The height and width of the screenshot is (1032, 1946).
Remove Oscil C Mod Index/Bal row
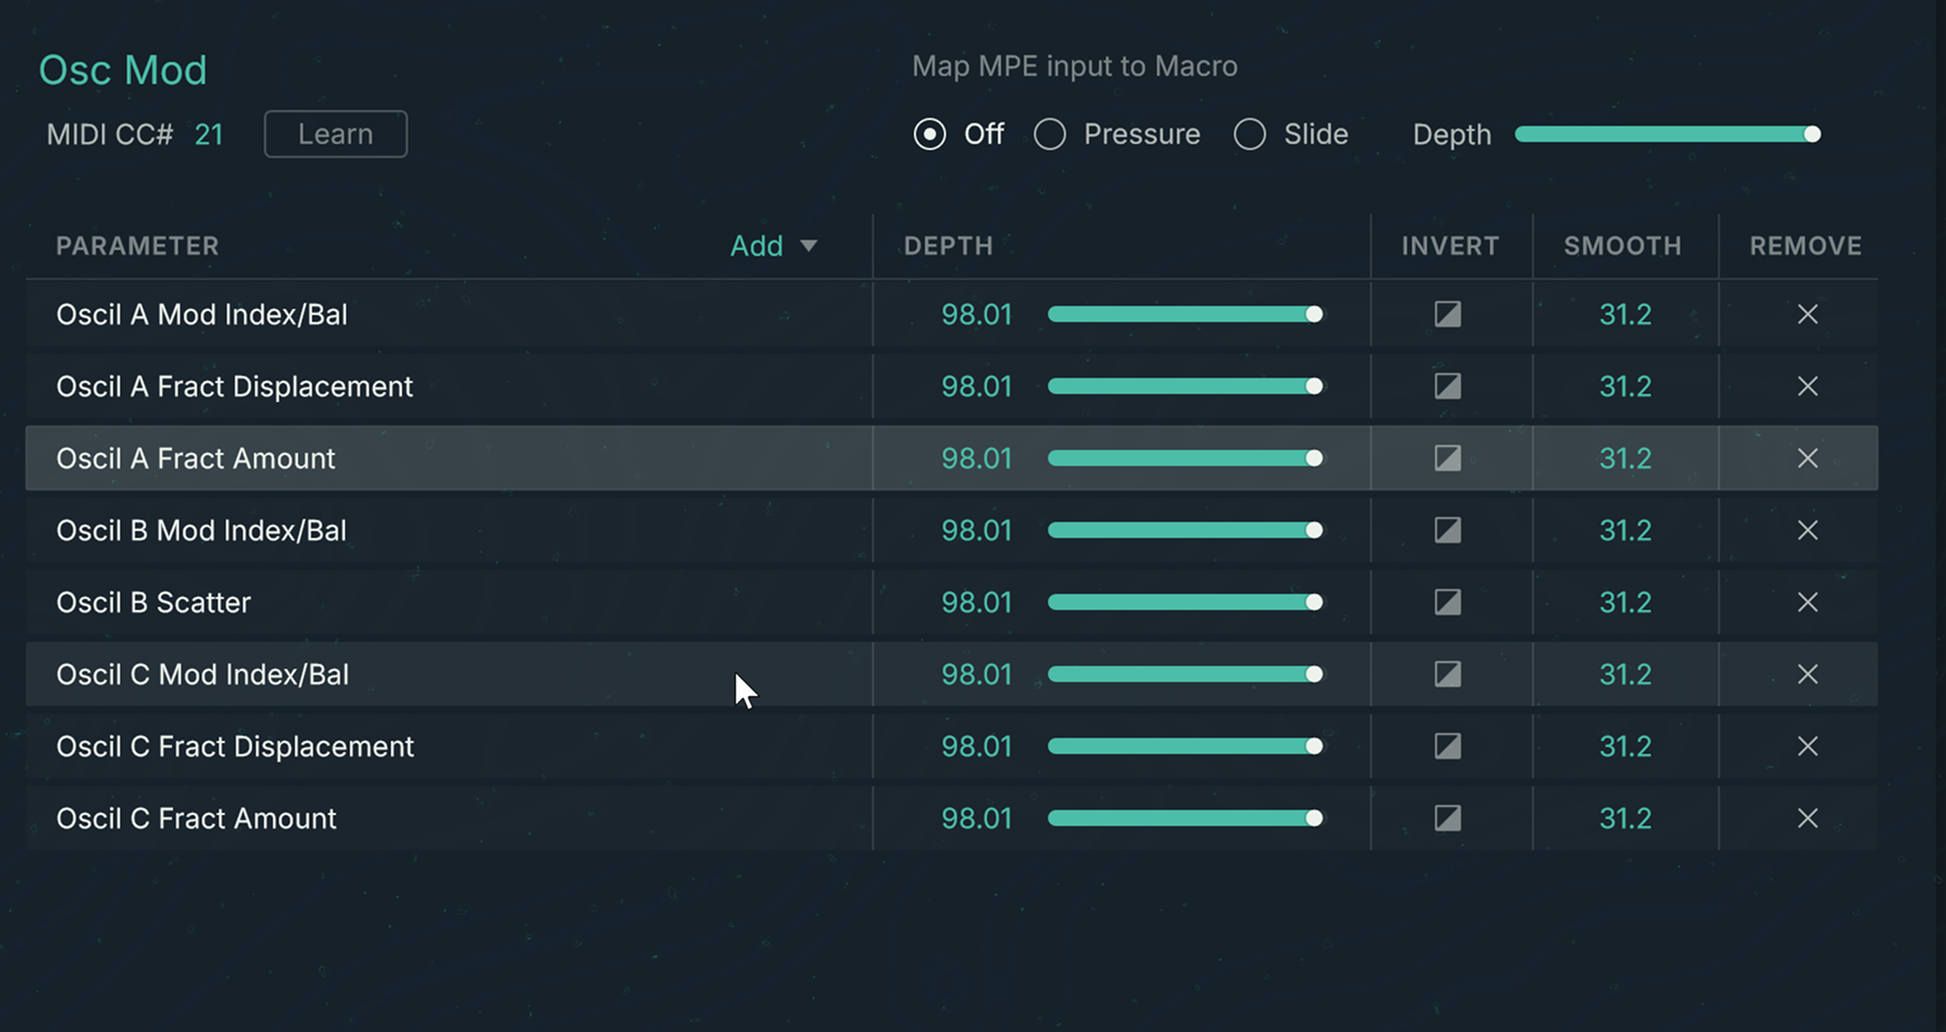[x=1807, y=674]
